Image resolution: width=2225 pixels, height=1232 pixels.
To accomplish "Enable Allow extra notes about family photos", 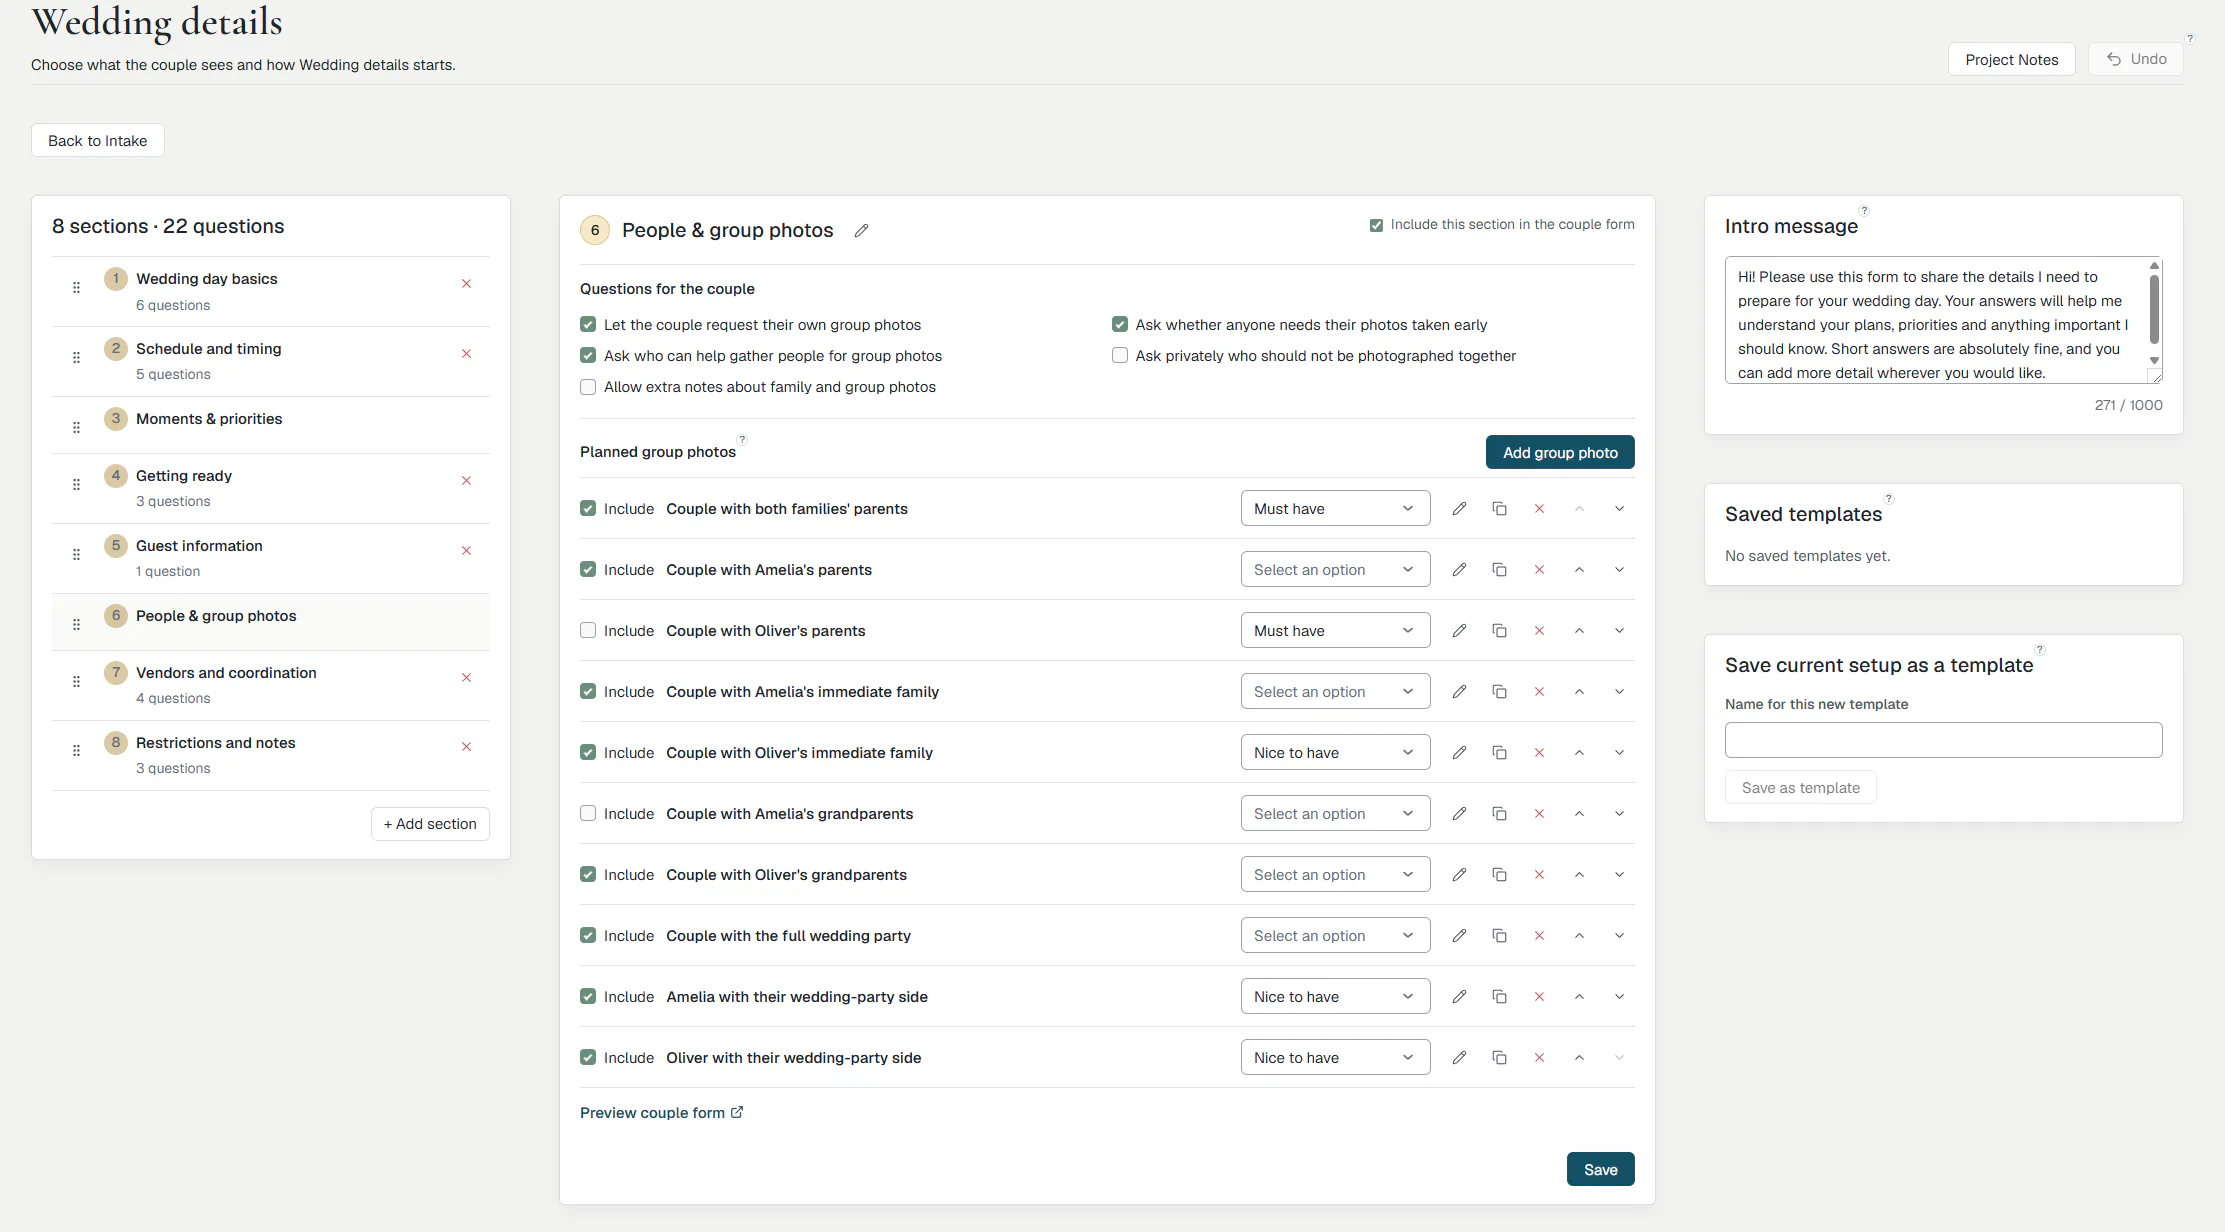I will (588, 387).
